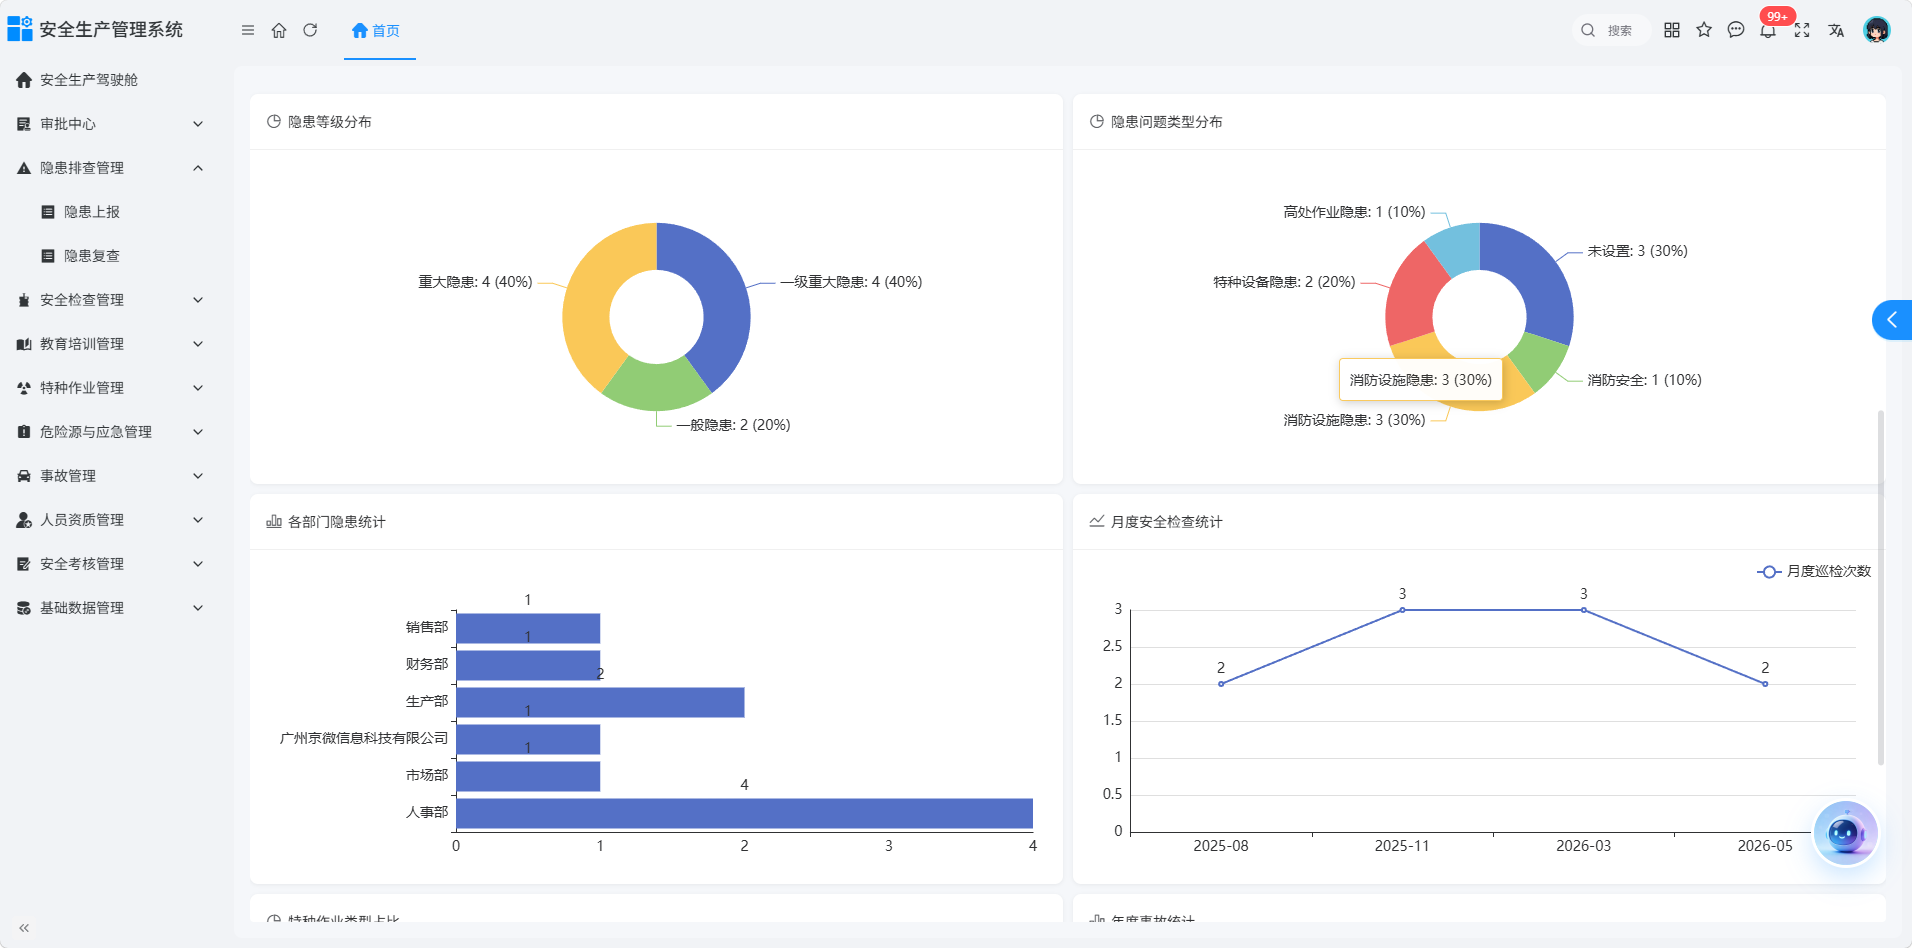
Task: Click the 人事部 bar in department chart
Action: [744, 813]
